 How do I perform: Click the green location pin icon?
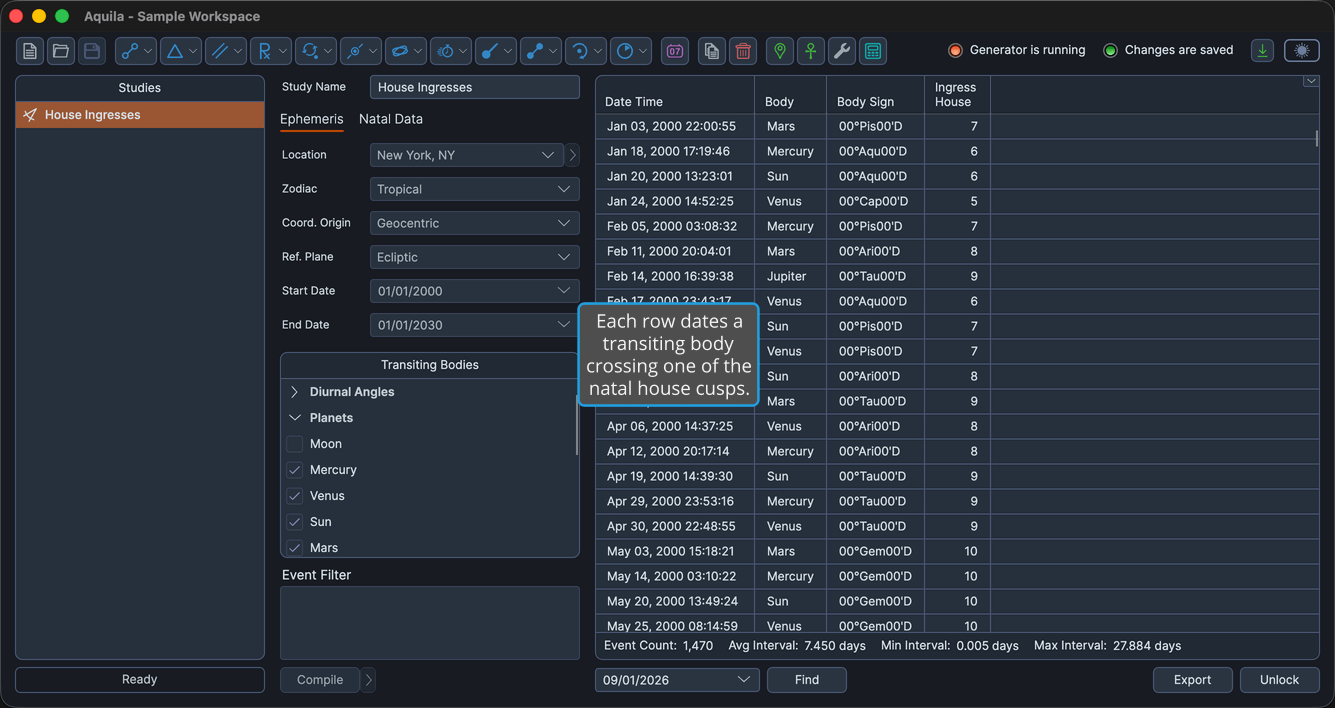(780, 51)
